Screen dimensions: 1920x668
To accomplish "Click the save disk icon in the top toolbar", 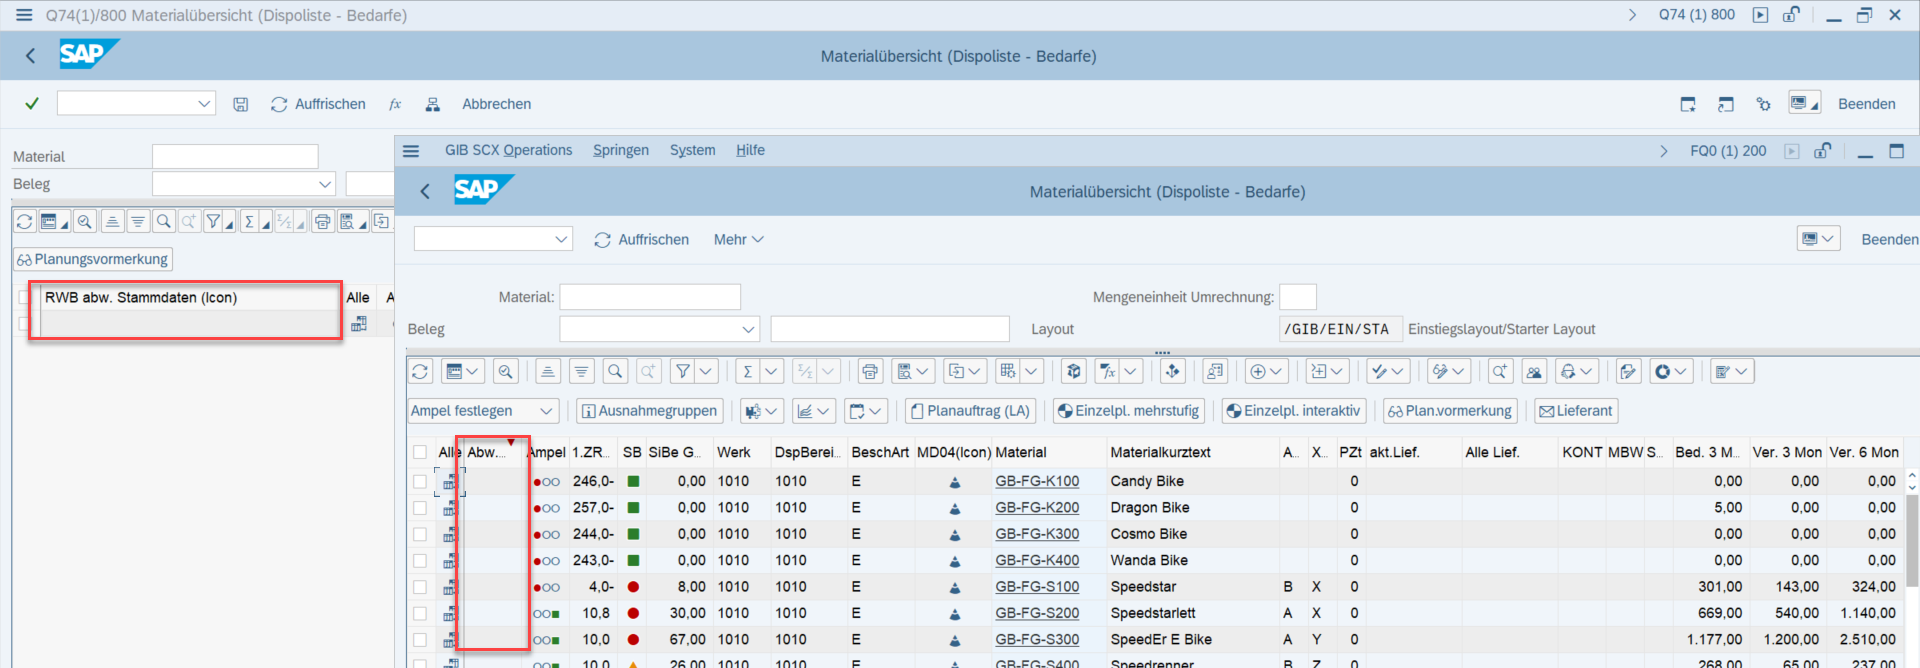I will tap(241, 104).
